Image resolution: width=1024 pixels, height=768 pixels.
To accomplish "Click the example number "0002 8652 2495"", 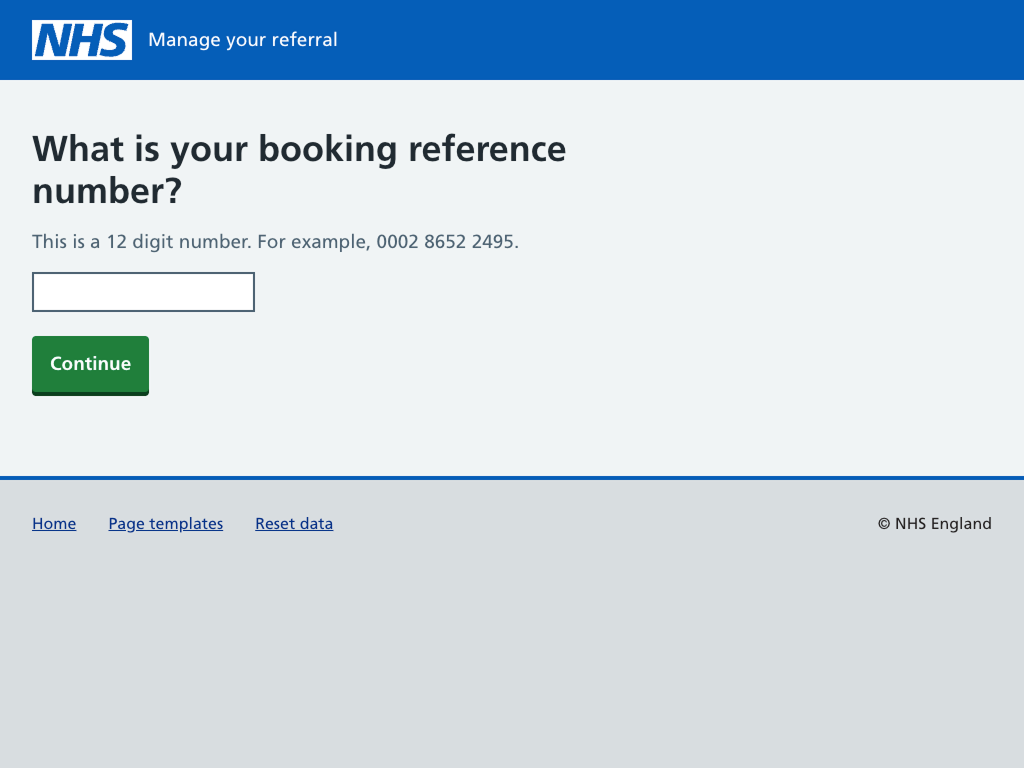I will click(x=446, y=242).
